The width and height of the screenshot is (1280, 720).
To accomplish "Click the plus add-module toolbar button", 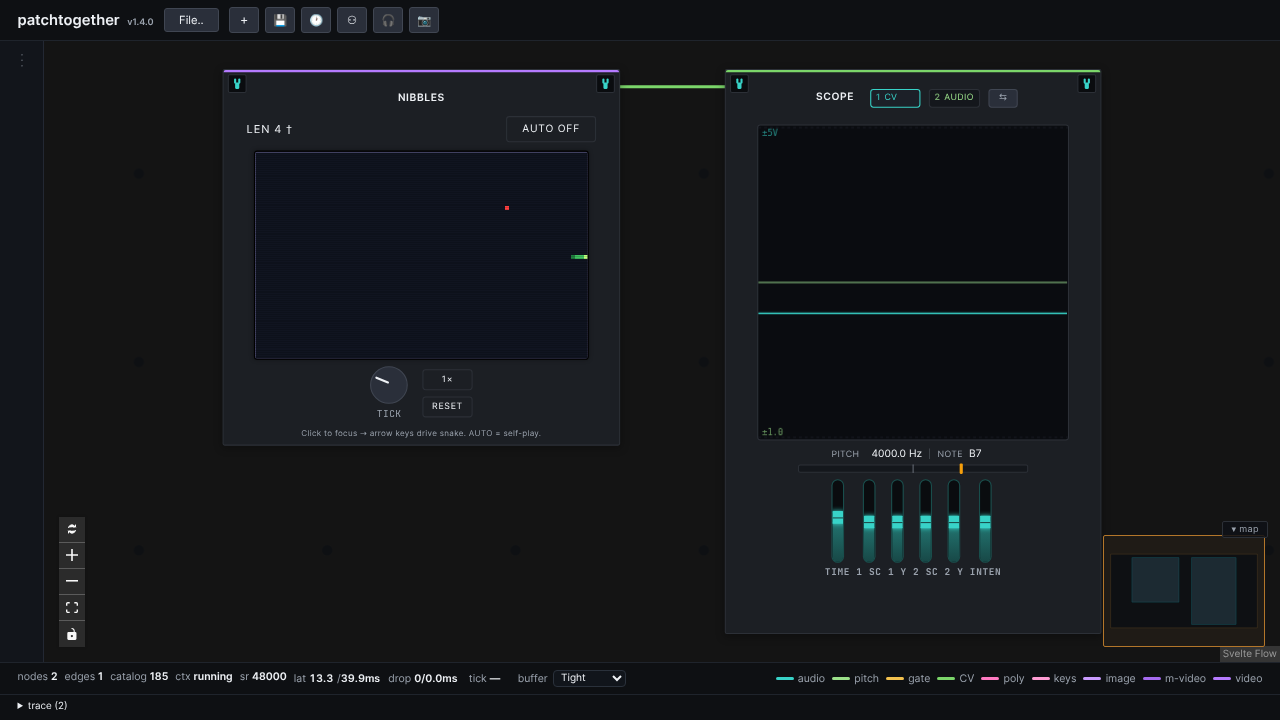I will [x=244, y=20].
